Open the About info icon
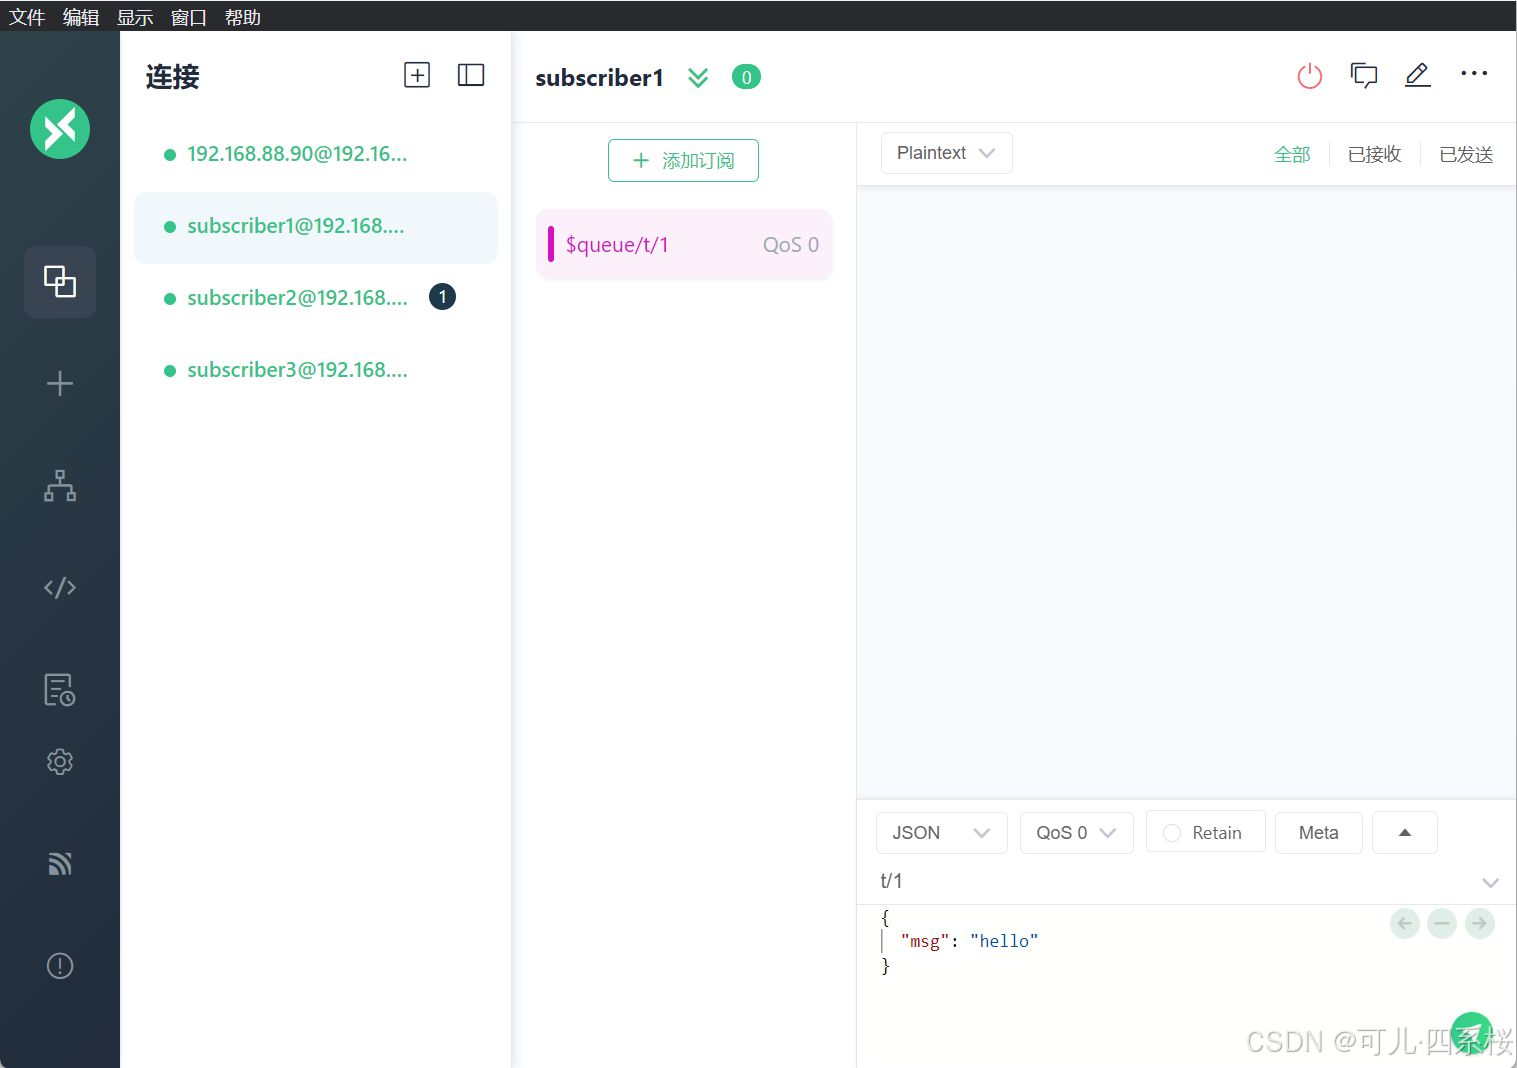Screen dimensions: 1517x1068 click(60, 966)
